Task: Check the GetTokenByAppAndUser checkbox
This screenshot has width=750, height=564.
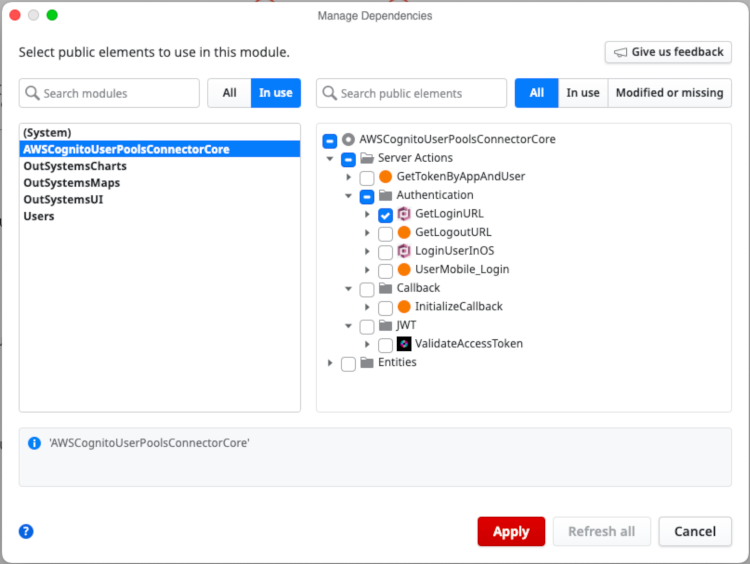Action: (367, 178)
